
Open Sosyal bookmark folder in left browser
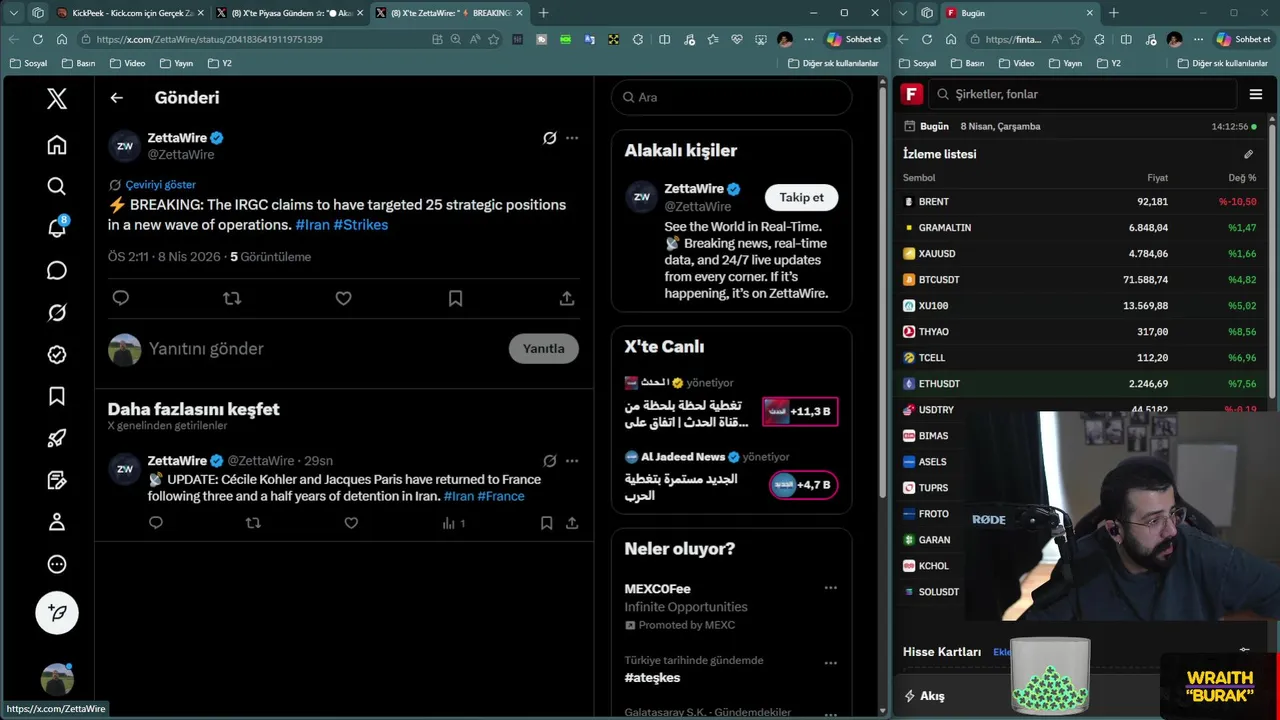point(28,63)
